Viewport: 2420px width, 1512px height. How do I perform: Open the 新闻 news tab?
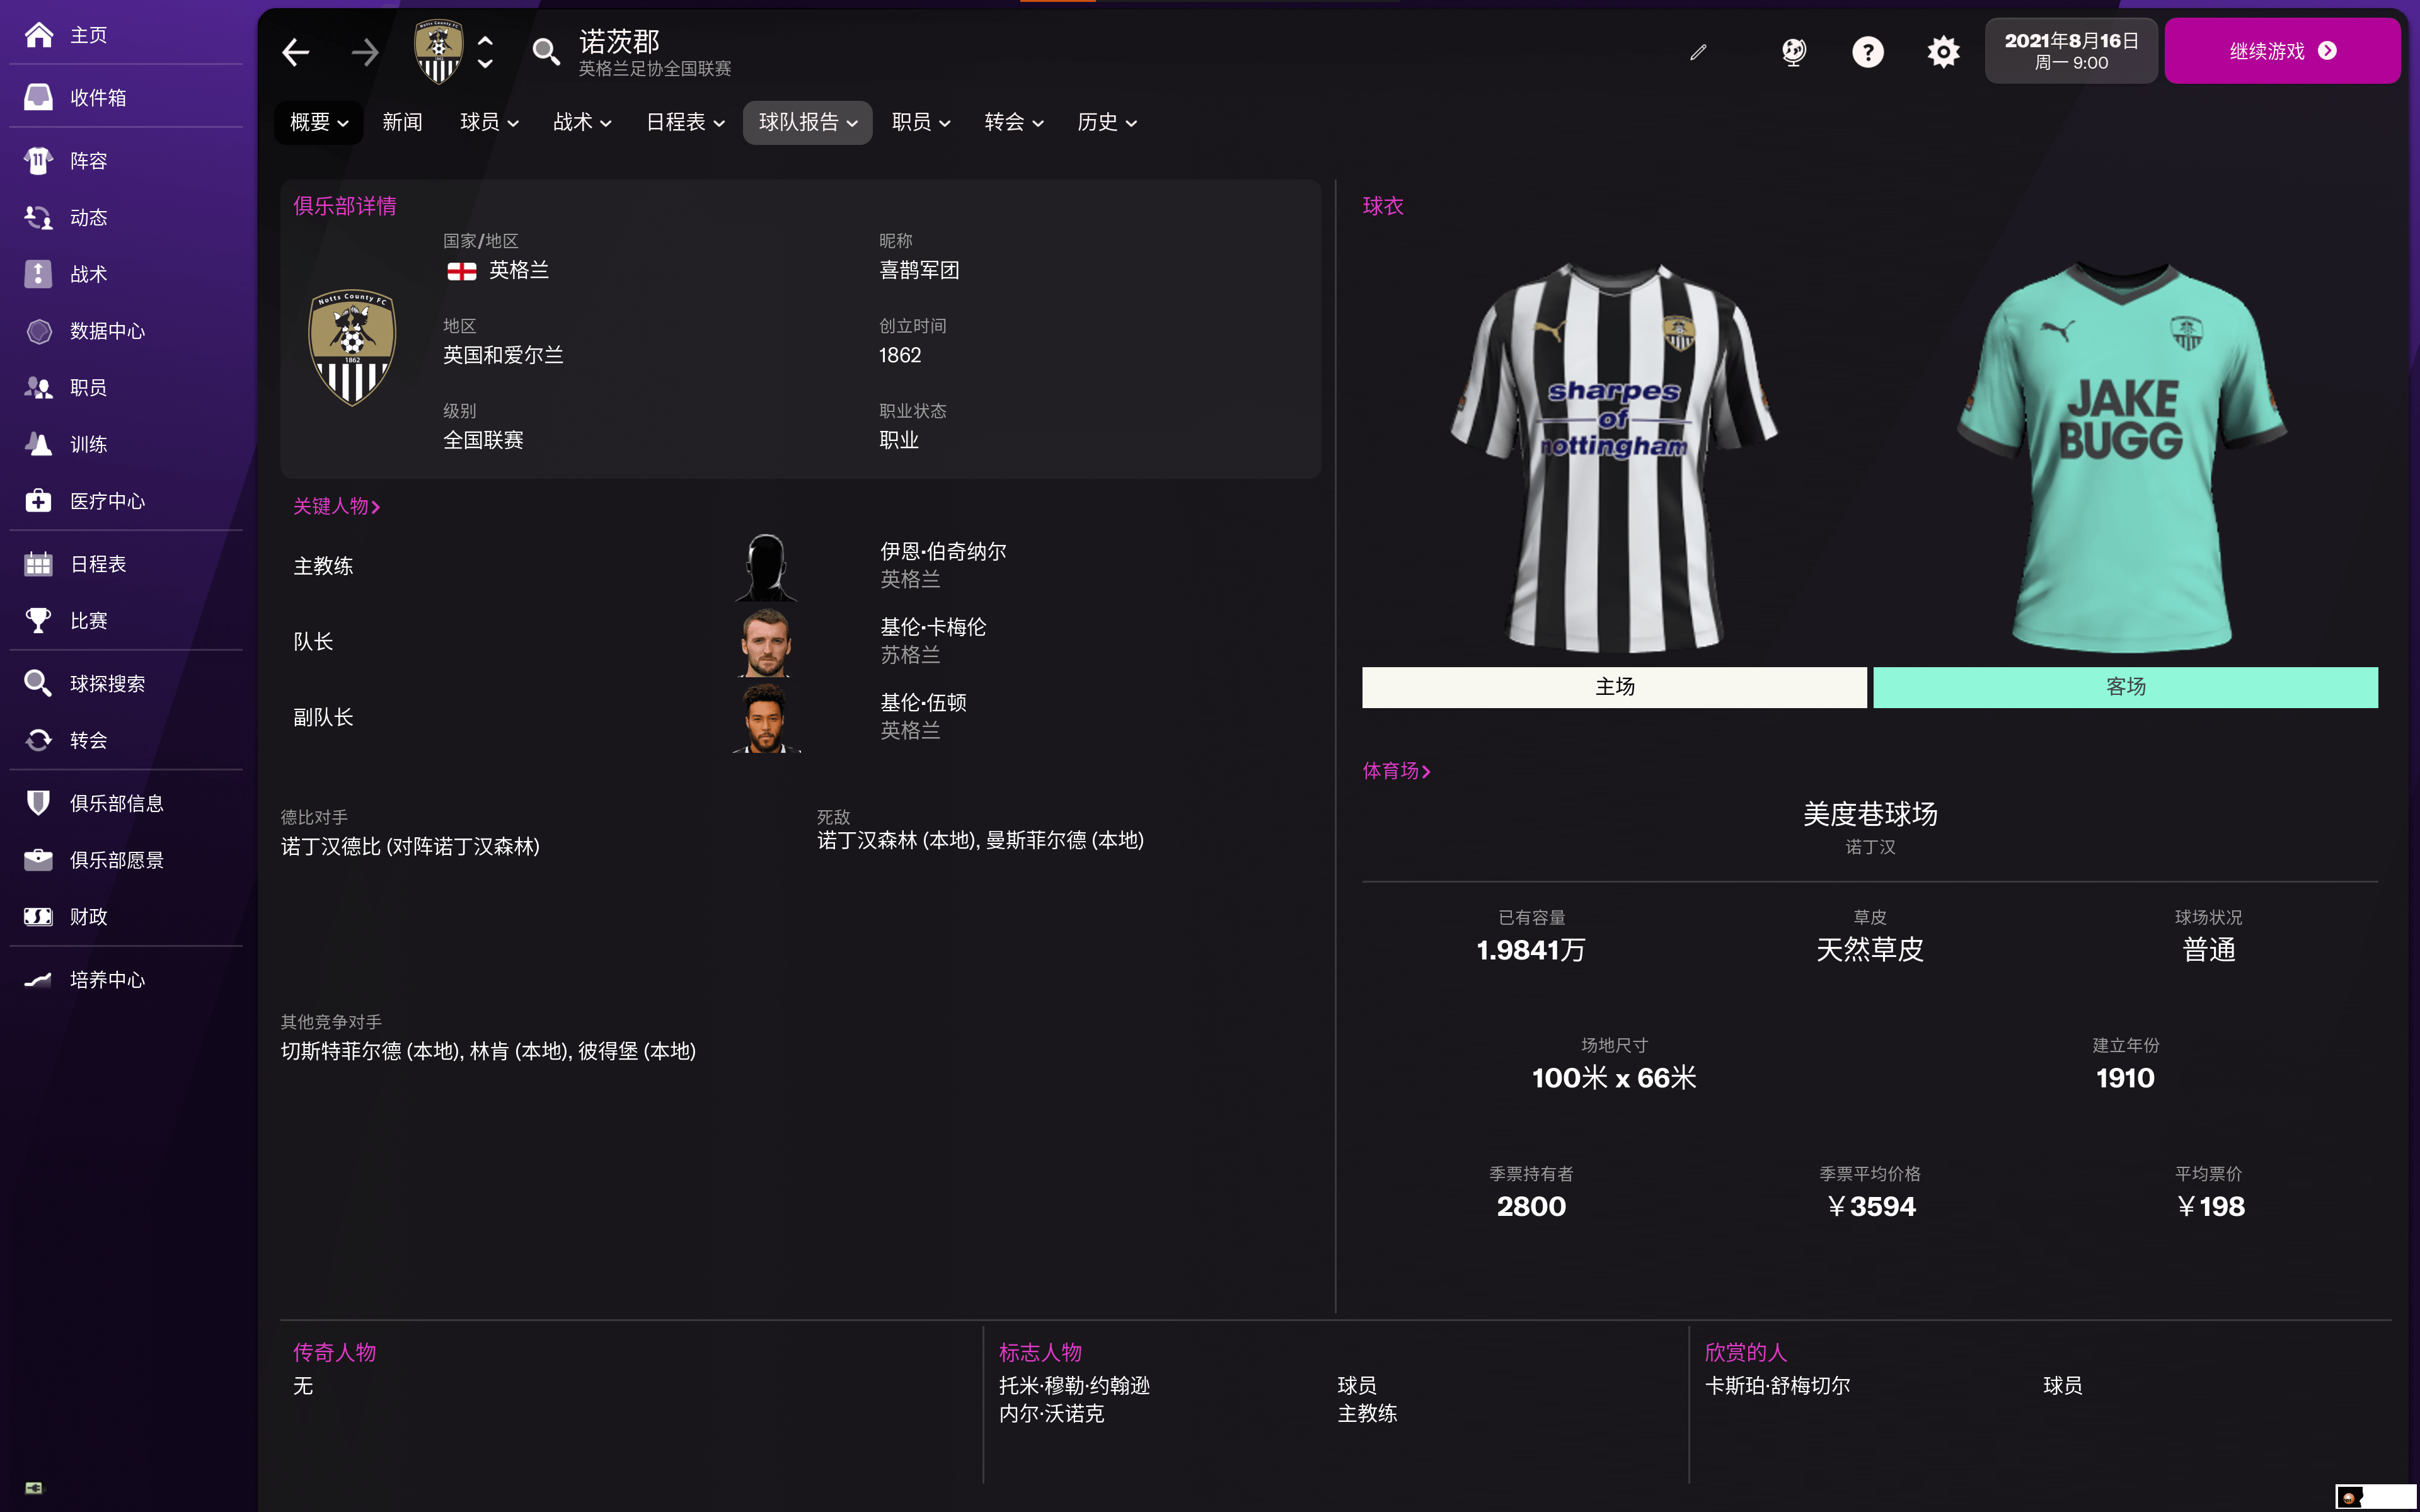[x=402, y=122]
